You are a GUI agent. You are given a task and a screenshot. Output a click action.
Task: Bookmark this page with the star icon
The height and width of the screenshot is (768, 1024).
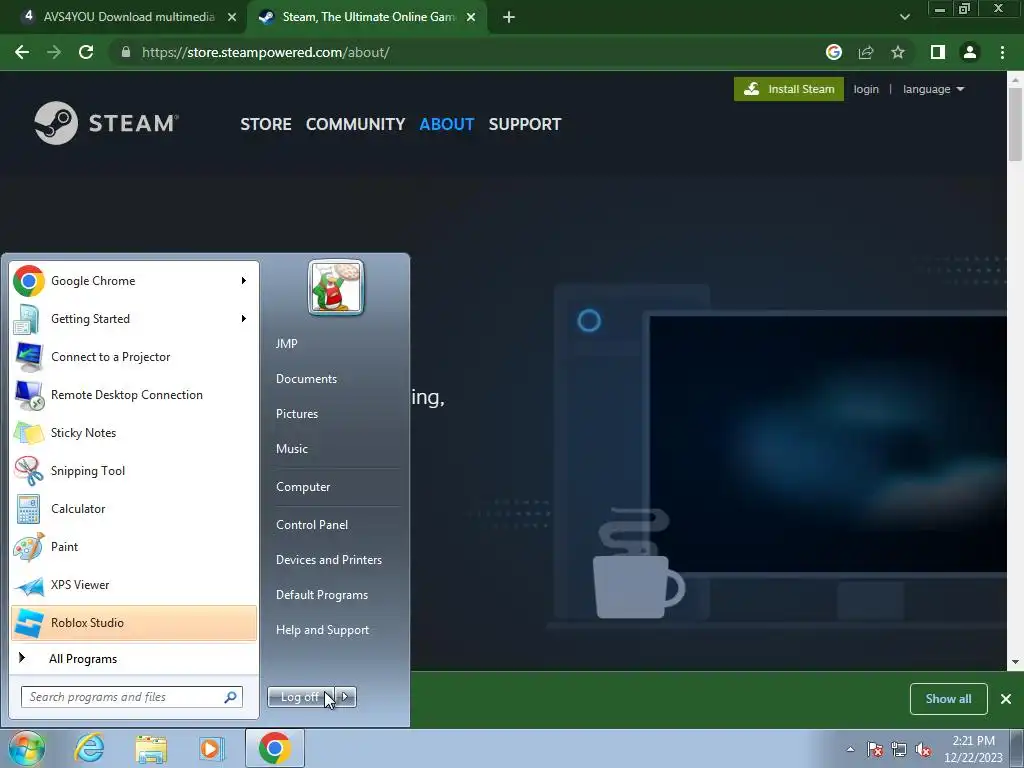point(898,52)
